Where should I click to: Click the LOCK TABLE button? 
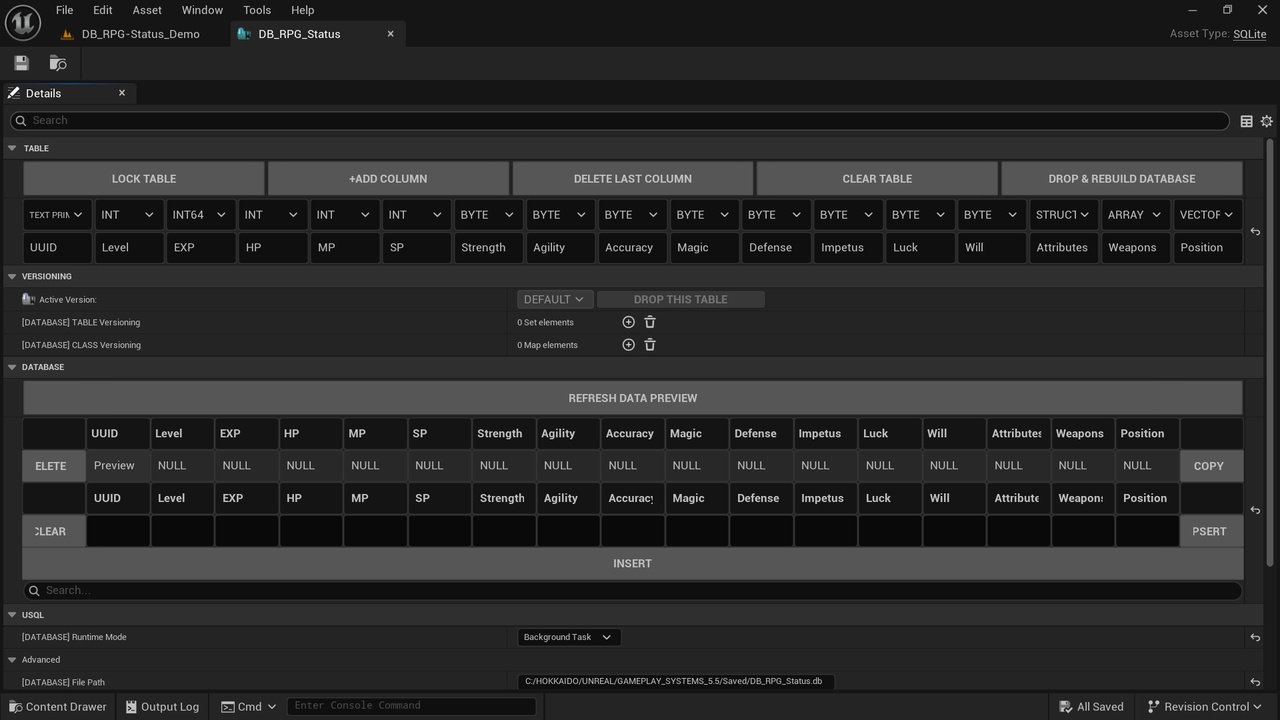click(144, 179)
